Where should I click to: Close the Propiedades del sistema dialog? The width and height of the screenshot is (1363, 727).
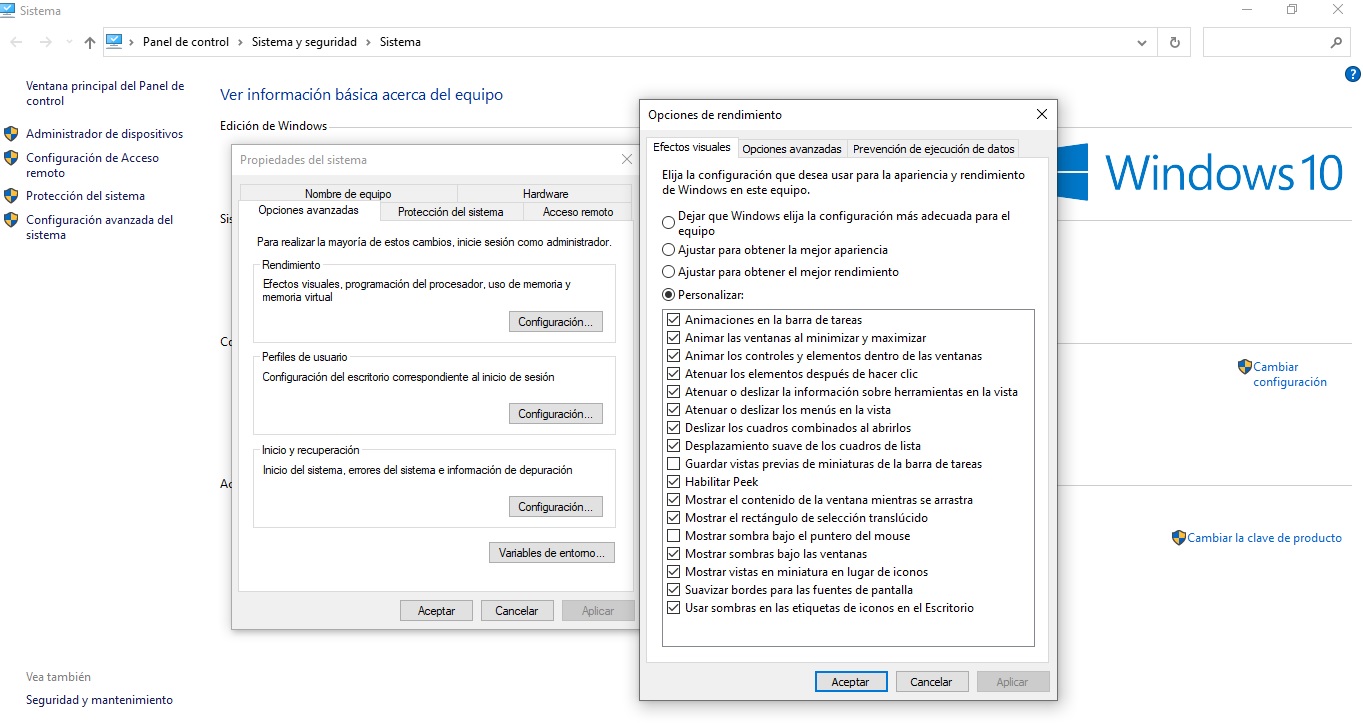click(627, 159)
